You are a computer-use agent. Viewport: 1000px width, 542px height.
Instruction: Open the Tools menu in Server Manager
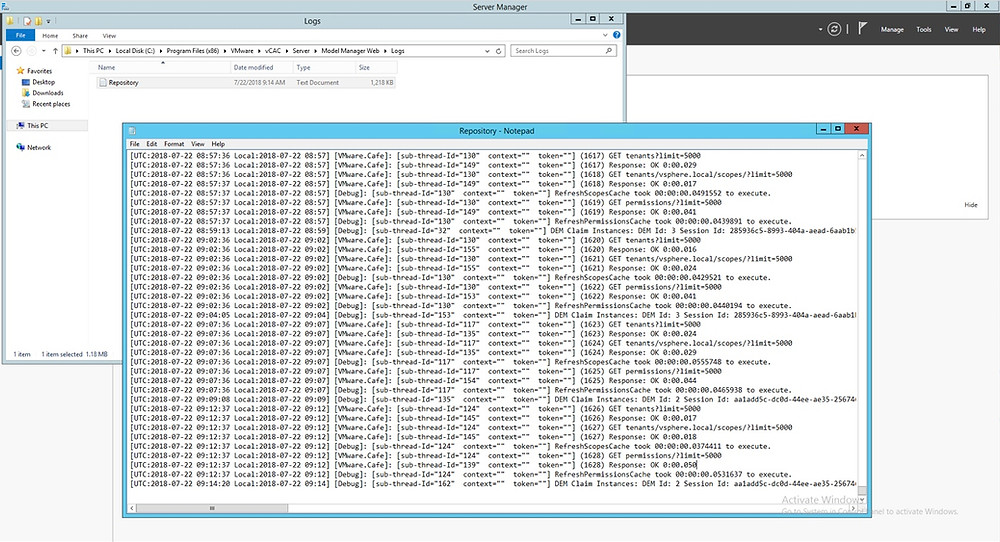coord(923,29)
